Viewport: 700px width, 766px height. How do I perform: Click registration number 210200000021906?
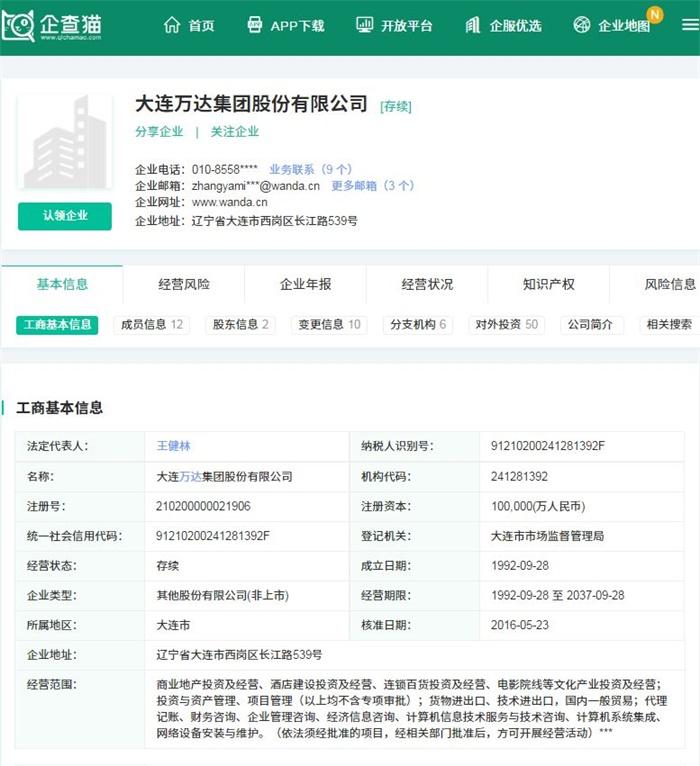(x=203, y=506)
